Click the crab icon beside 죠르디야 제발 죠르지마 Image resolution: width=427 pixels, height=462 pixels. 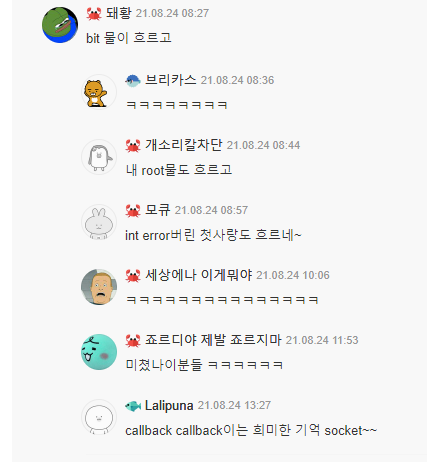click(133, 340)
